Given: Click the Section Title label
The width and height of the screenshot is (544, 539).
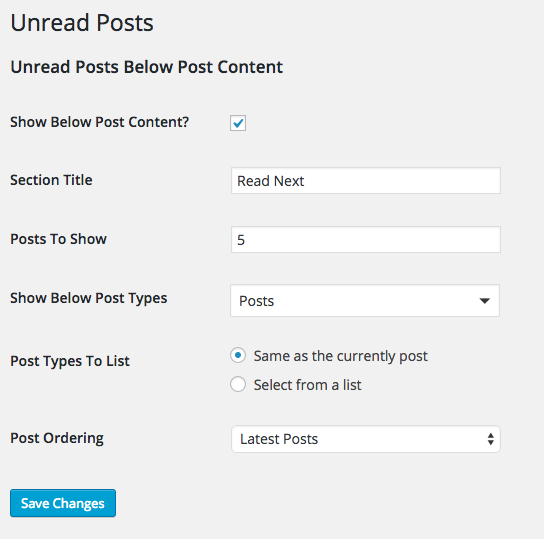Looking at the screenshot, I should point(51,180).
